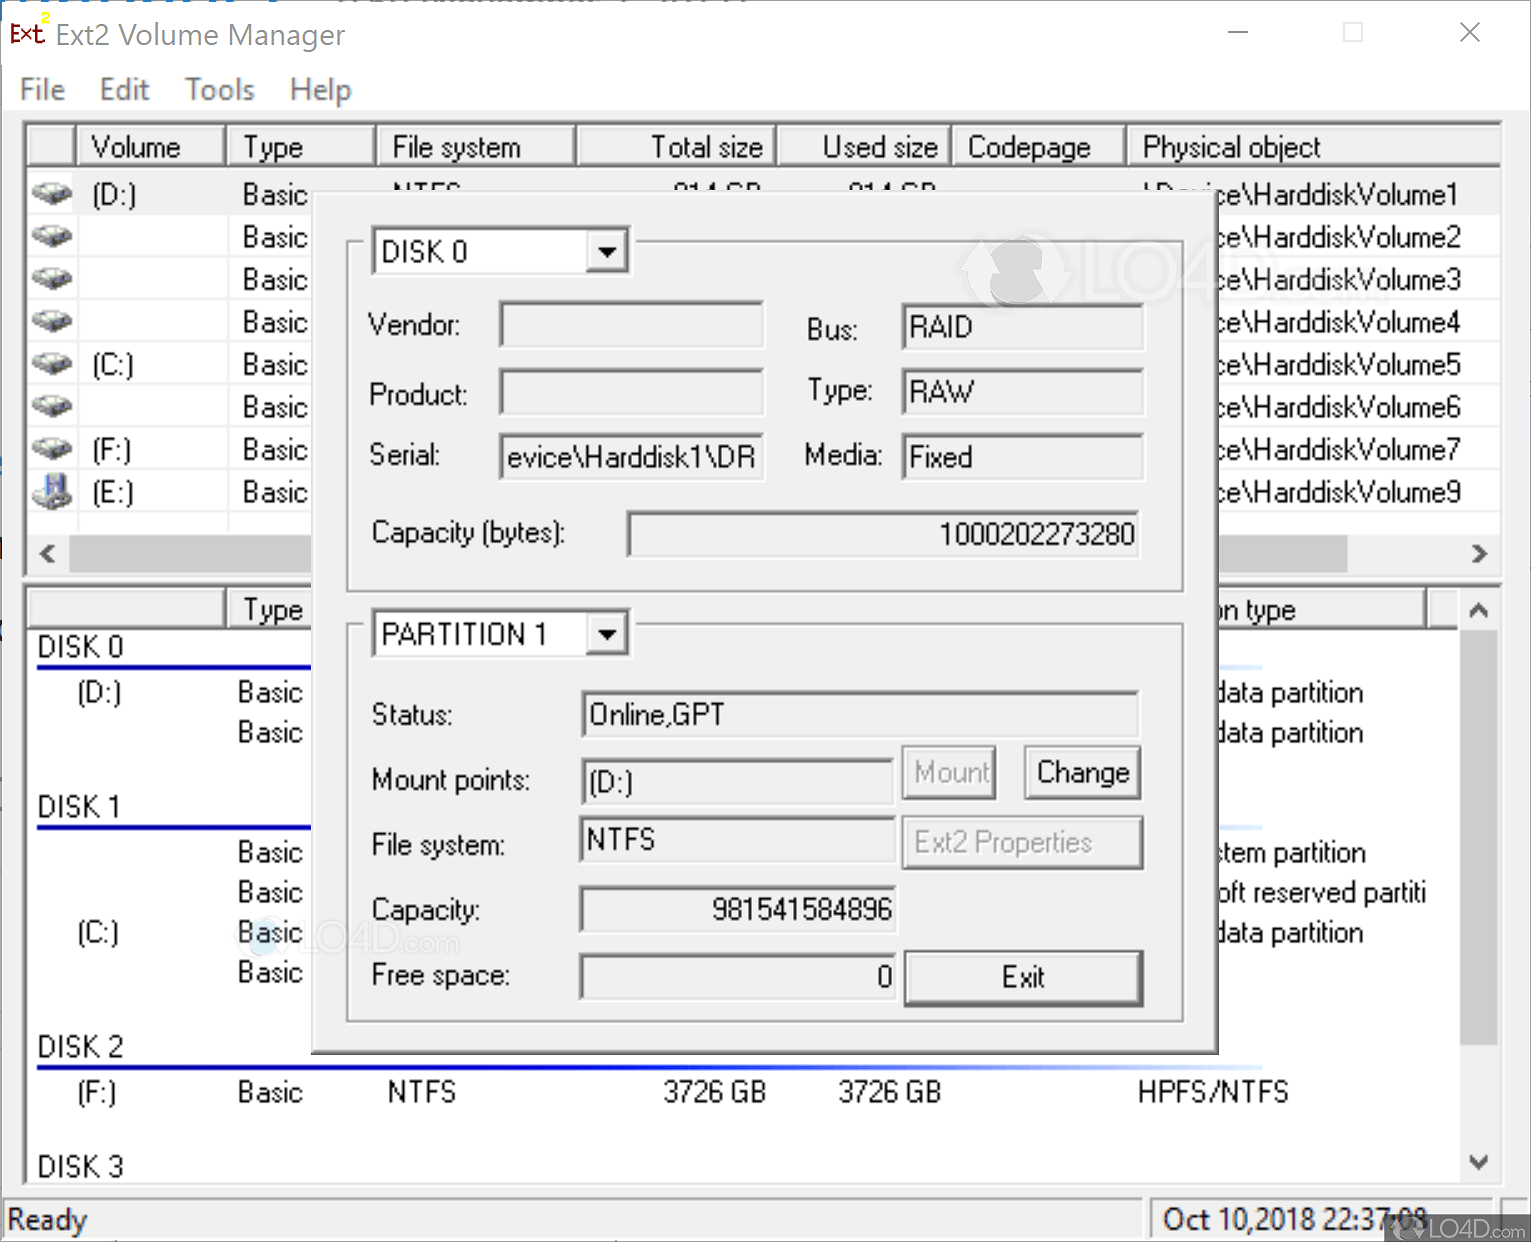Click the Type field showing RAW
This screenshot has height=1242, width=1531.
[1022, 392]
